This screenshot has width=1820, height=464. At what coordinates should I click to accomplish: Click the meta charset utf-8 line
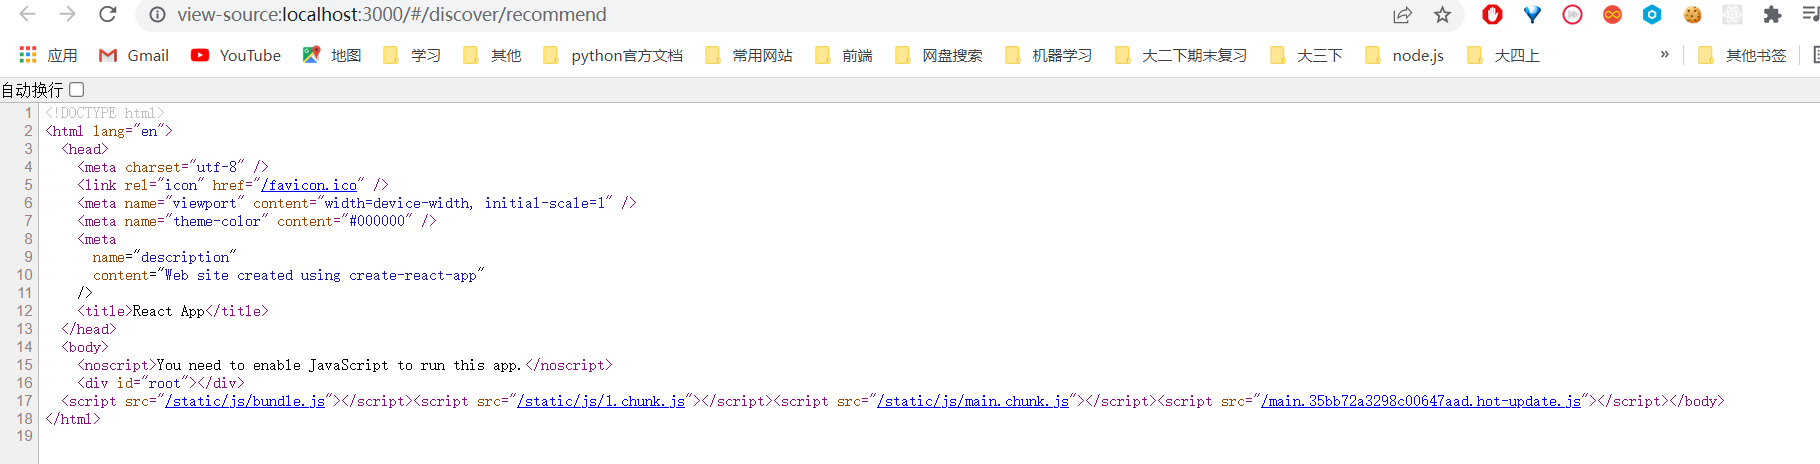pyautogui.click(x=173, y=167)
